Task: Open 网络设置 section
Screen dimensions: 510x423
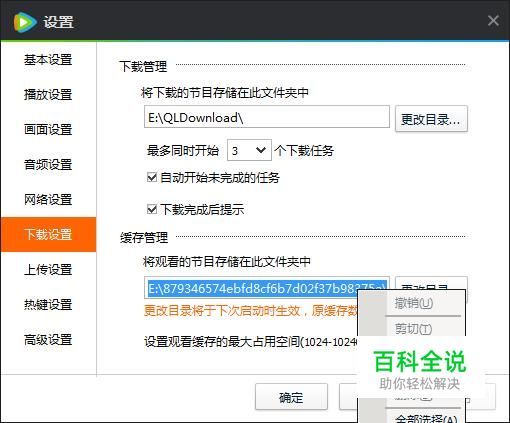Action: [x=48, y=199]
